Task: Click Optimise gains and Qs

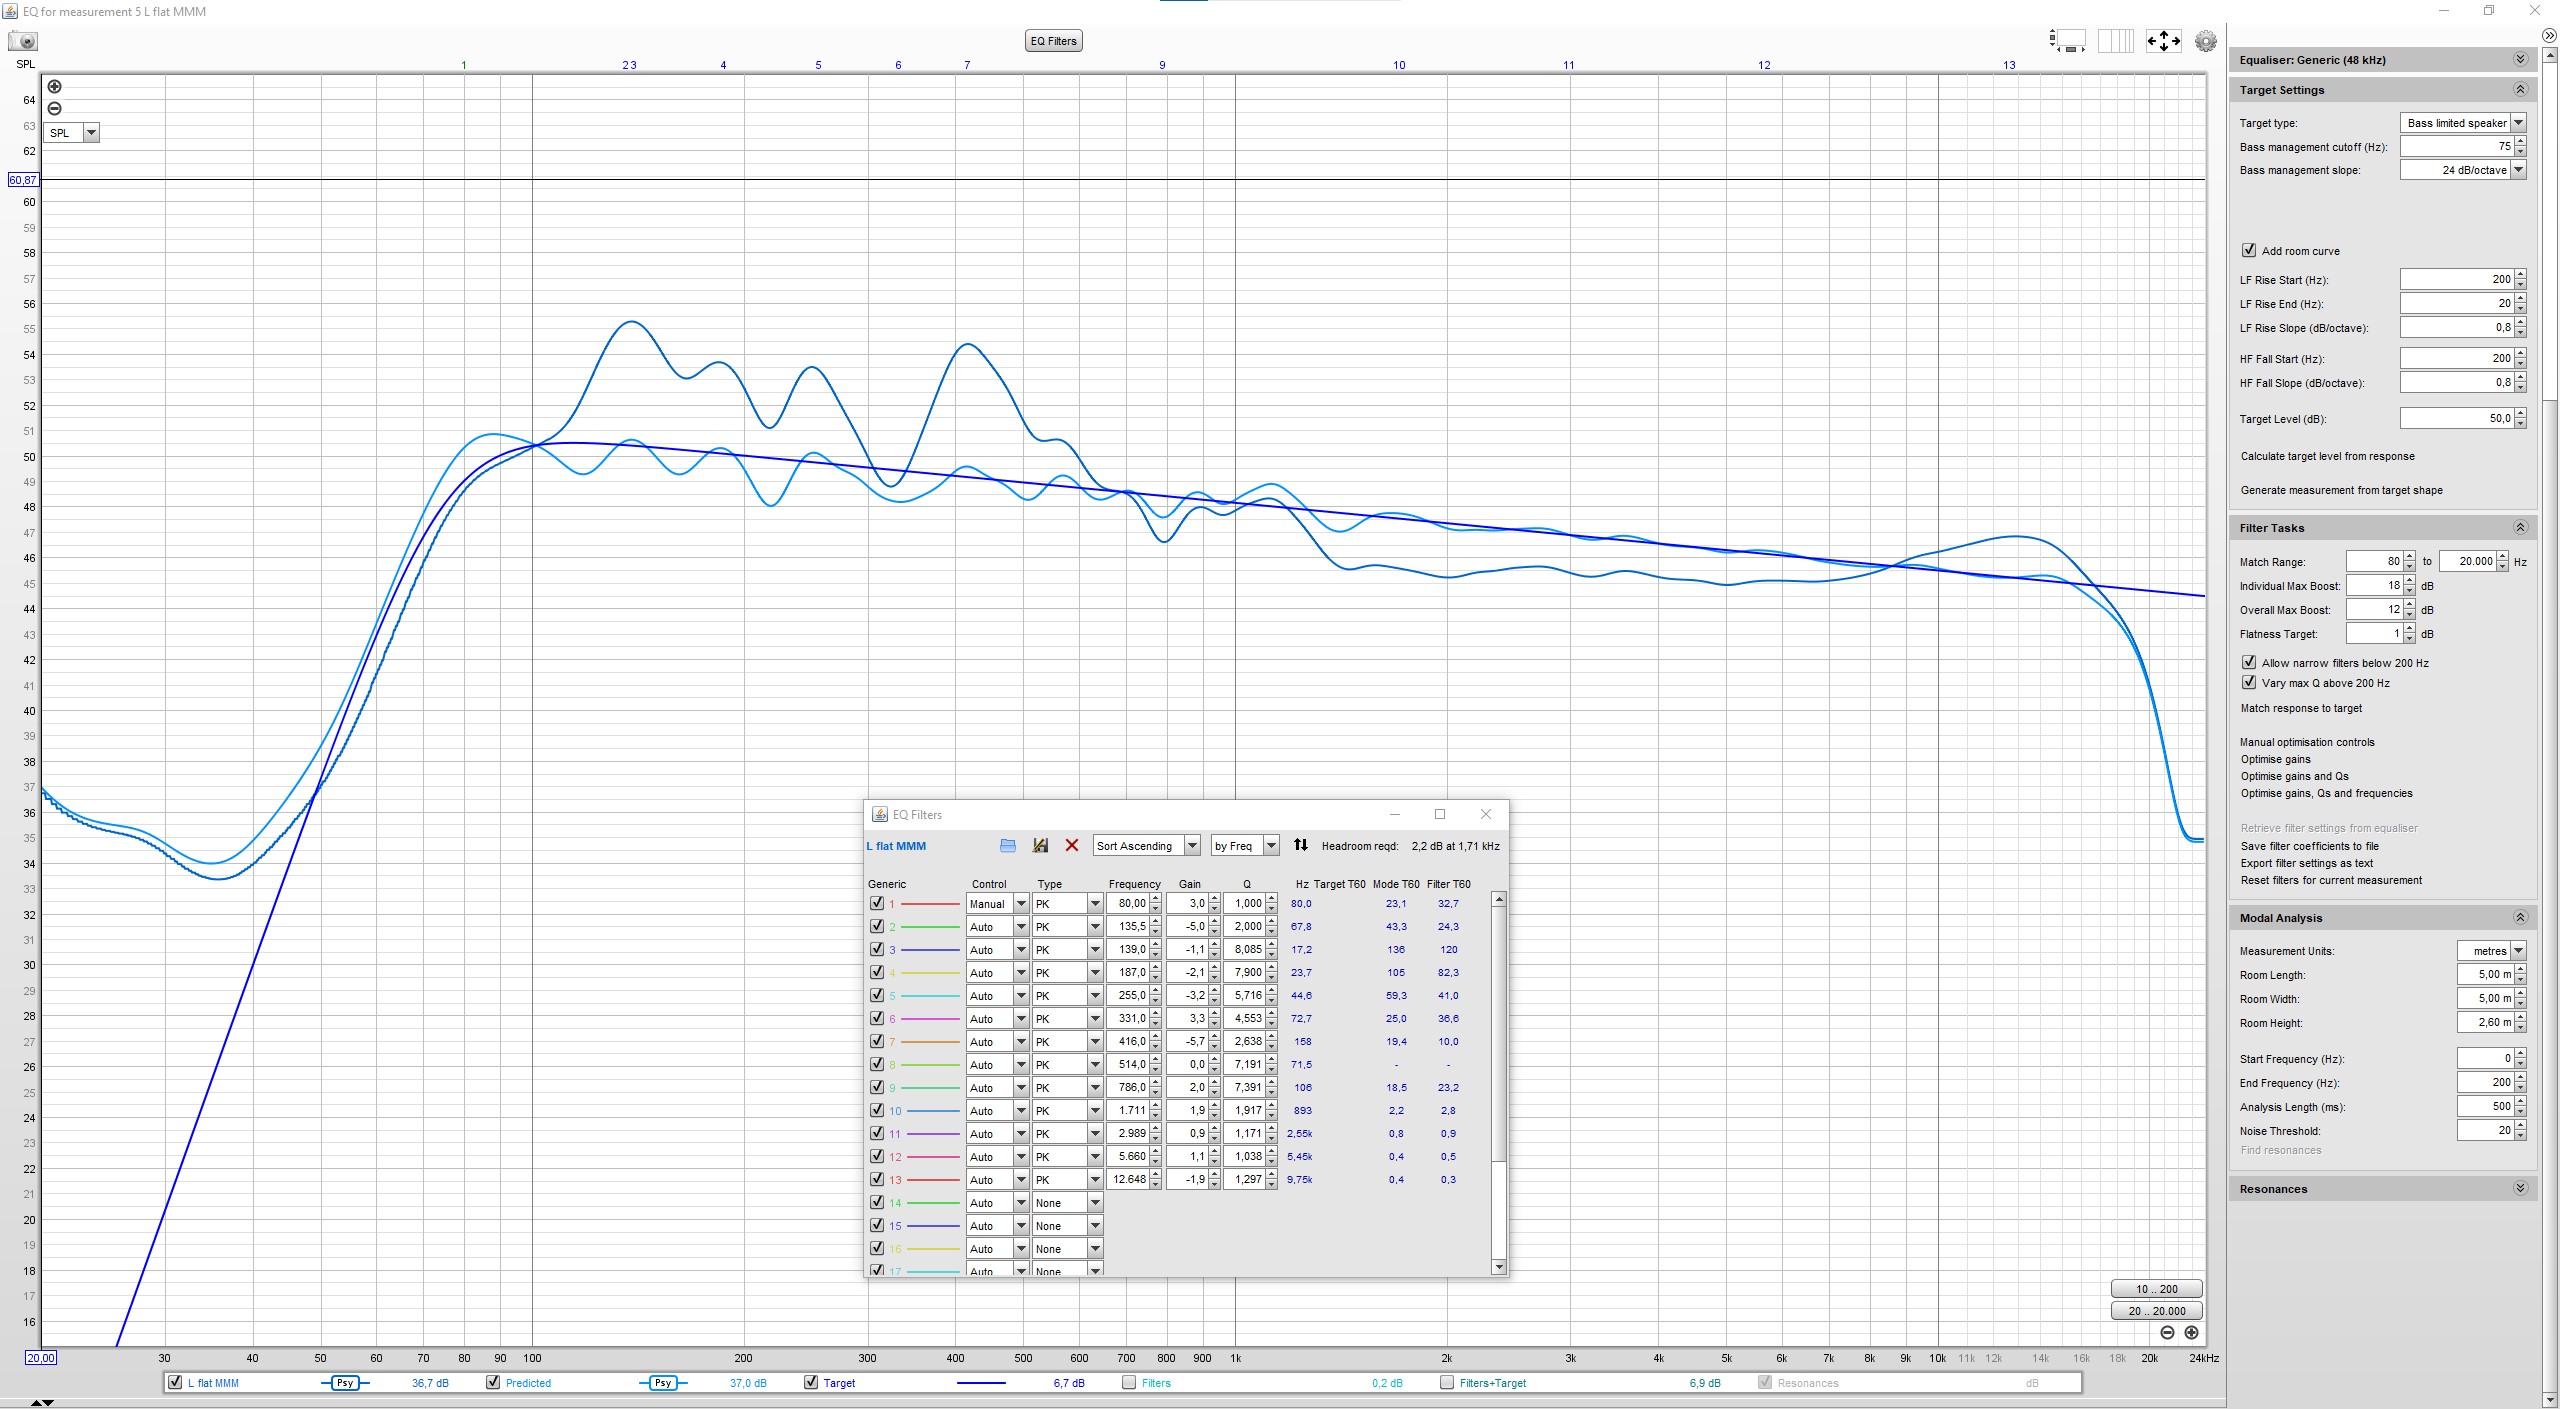Action: (2294, 776)
